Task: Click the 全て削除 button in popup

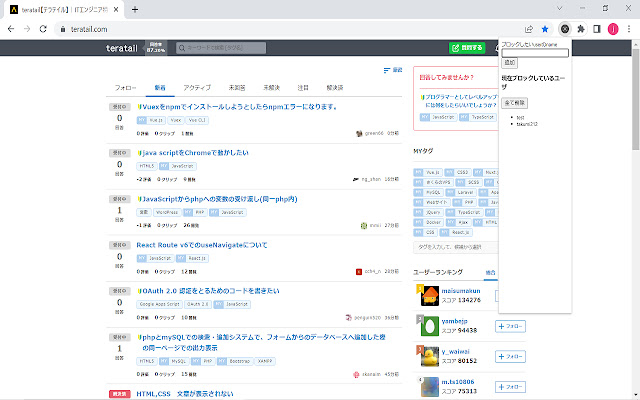Action: pos(514,103)
